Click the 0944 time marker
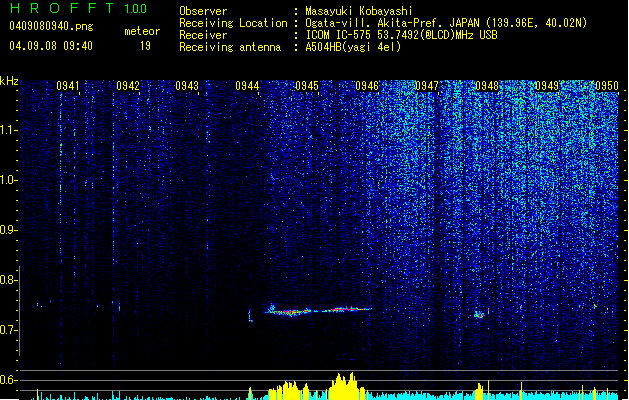 [247, 86]
